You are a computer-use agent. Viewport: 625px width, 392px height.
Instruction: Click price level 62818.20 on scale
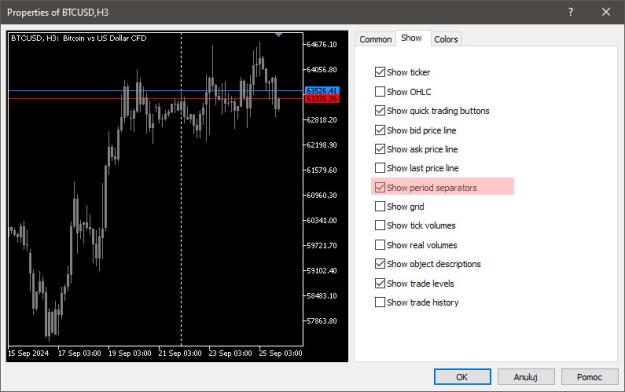point(322,120)
